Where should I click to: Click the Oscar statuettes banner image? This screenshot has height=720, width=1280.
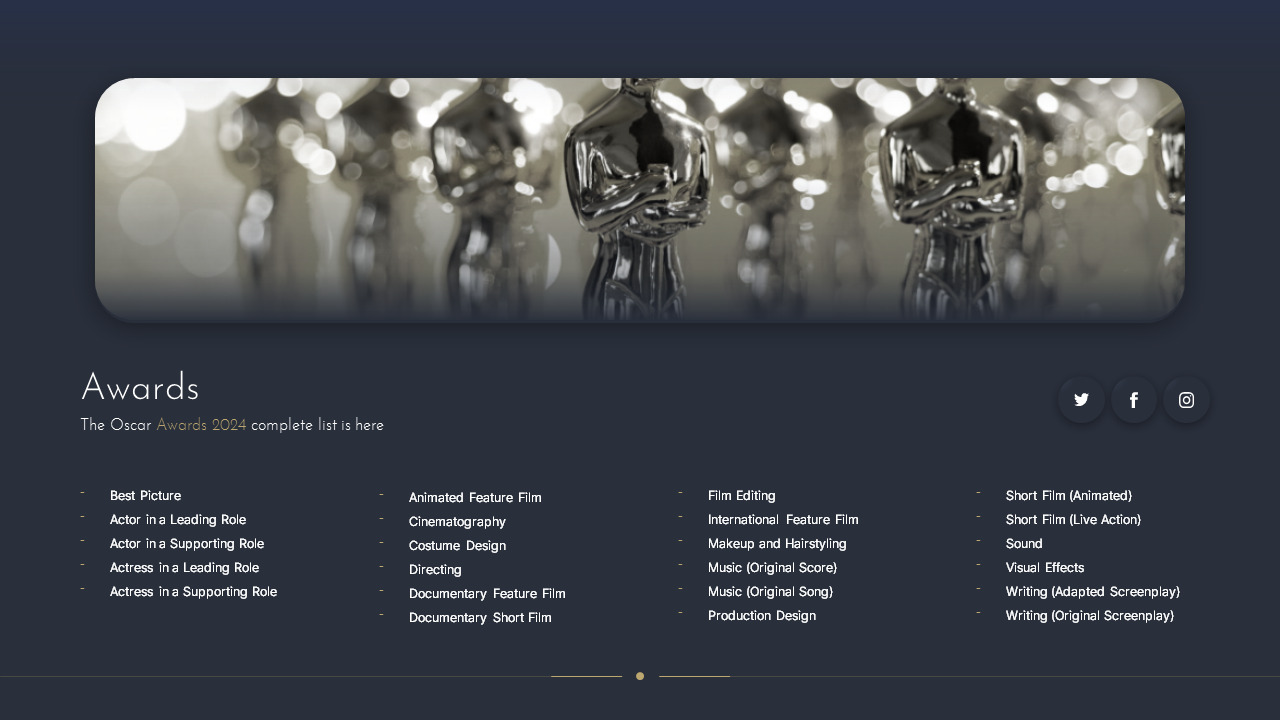640,198
